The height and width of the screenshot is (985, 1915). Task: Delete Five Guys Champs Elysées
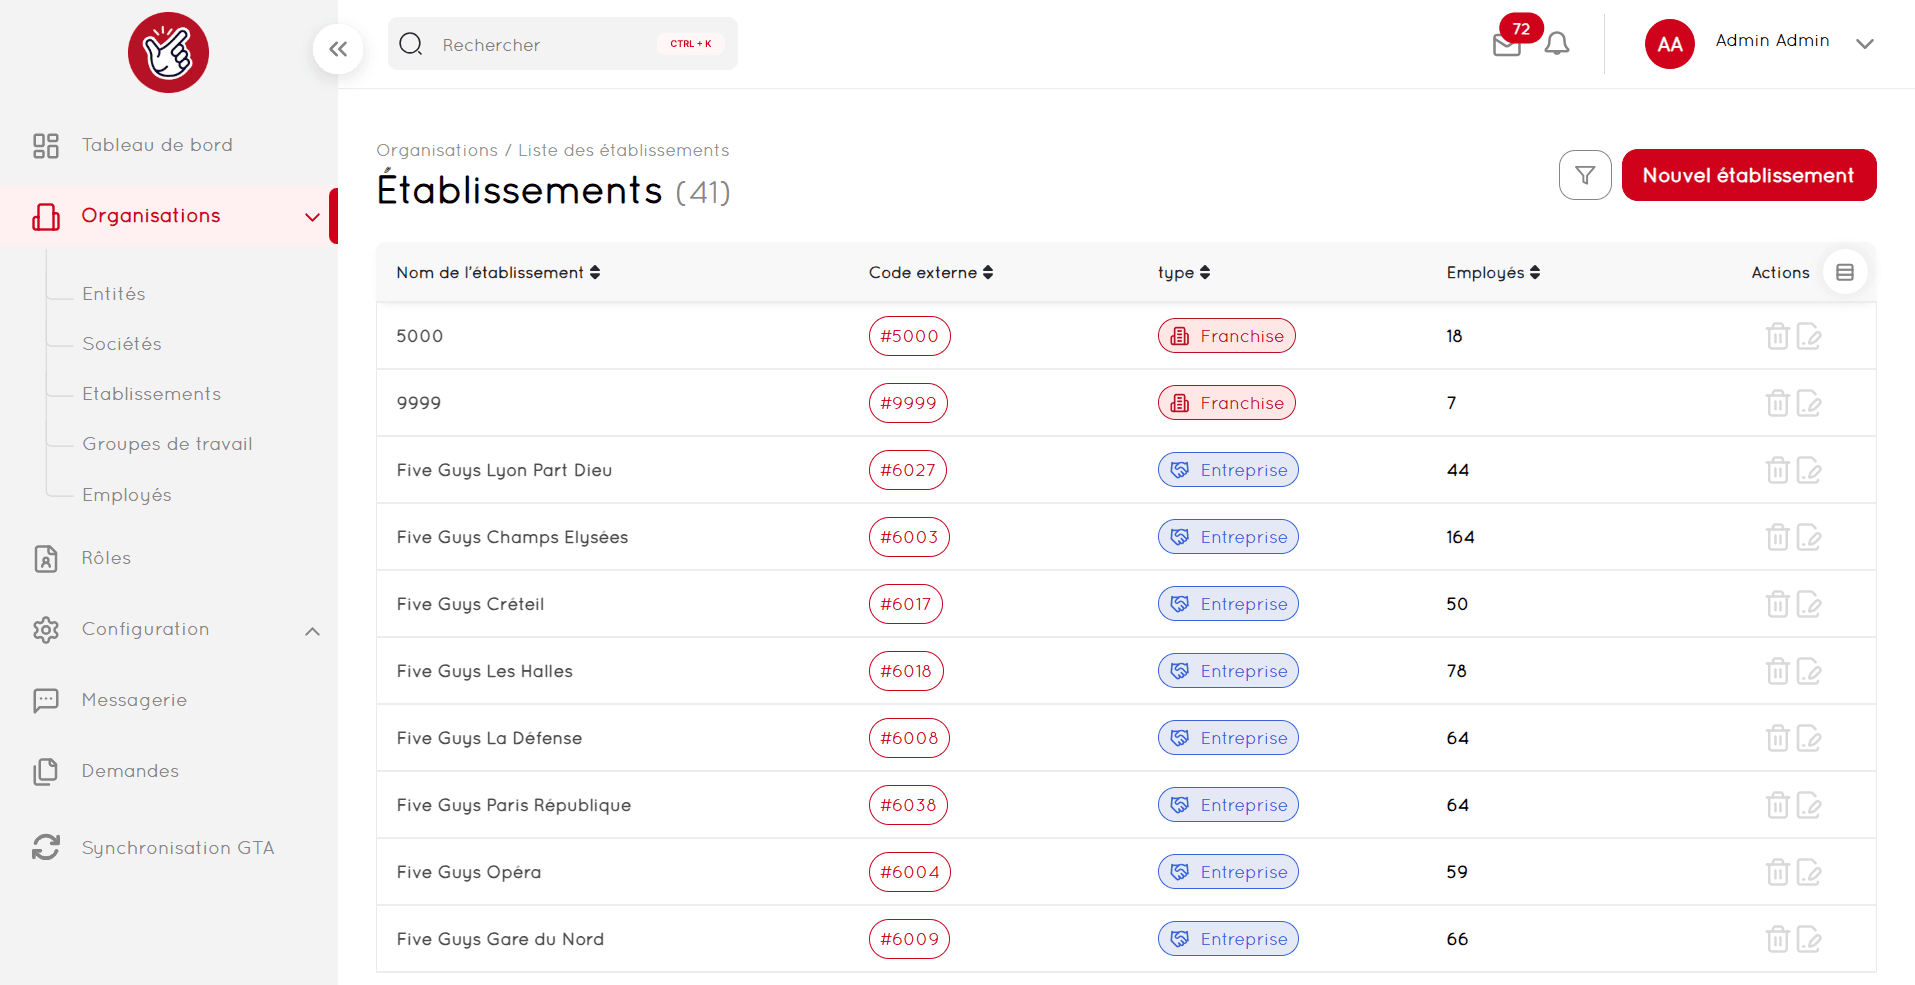(1777, 537)
